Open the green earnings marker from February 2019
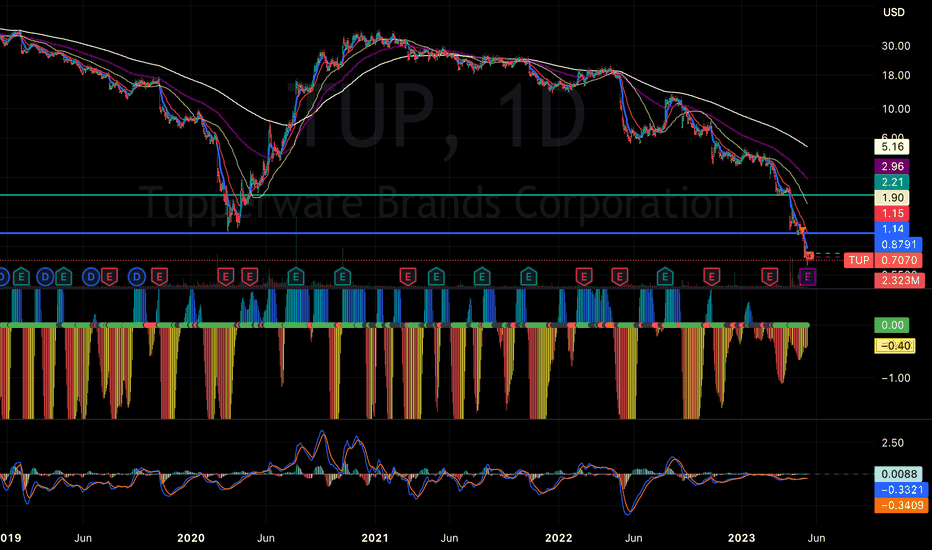Viewport: 932px width, 550px height. 21,276
